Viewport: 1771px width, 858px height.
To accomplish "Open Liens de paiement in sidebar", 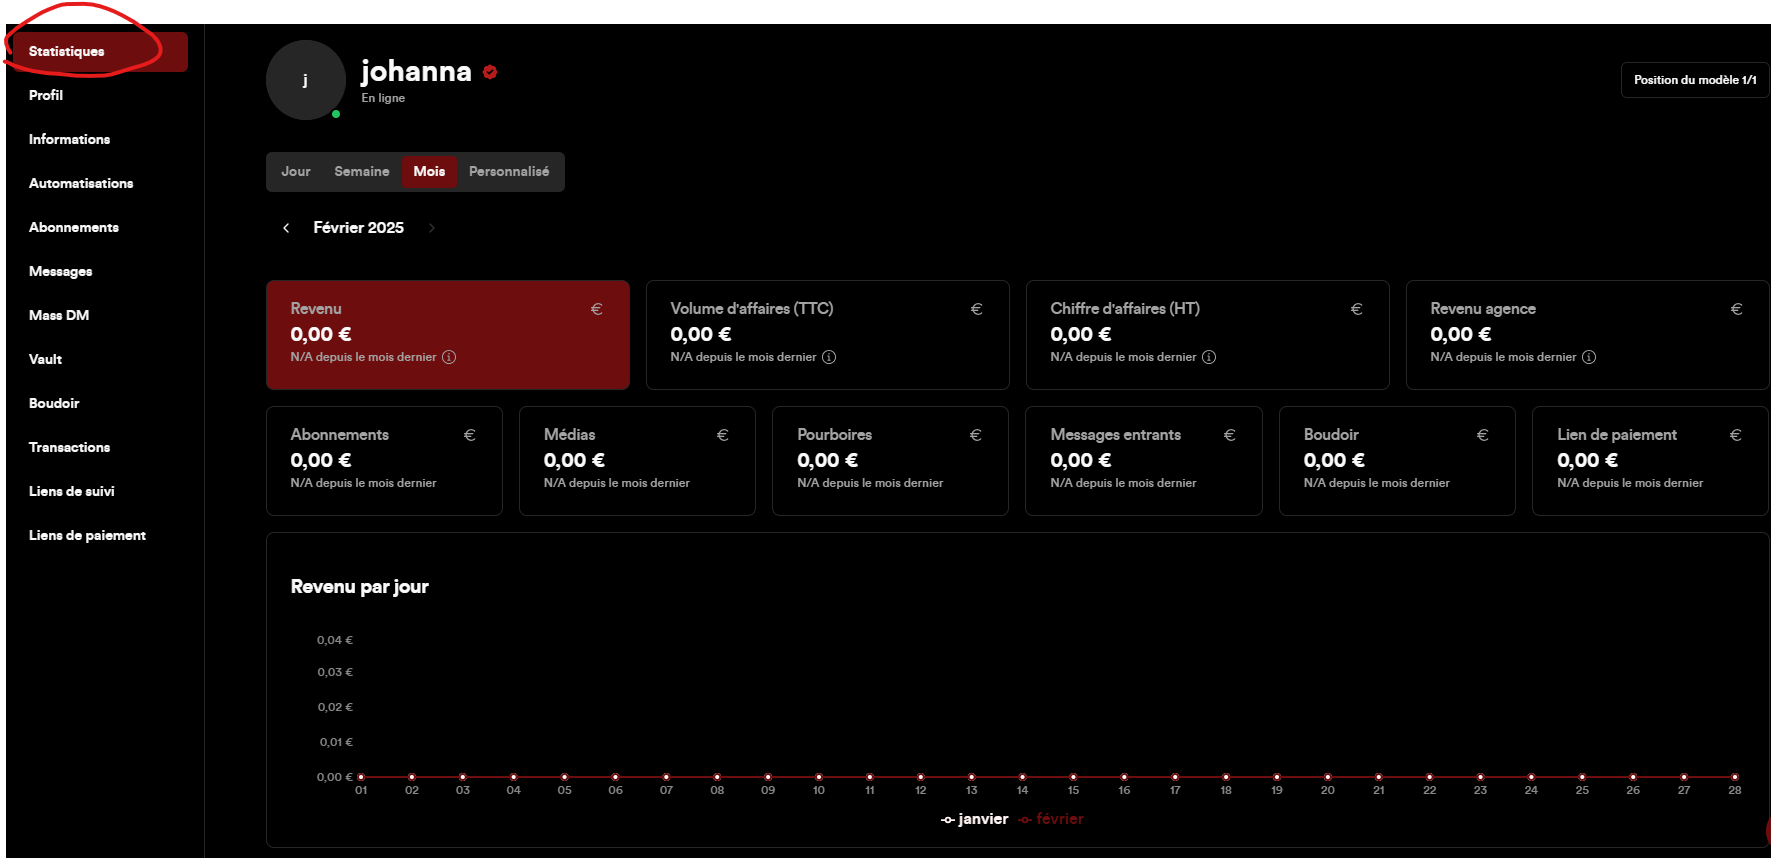I will coord(87,535).
